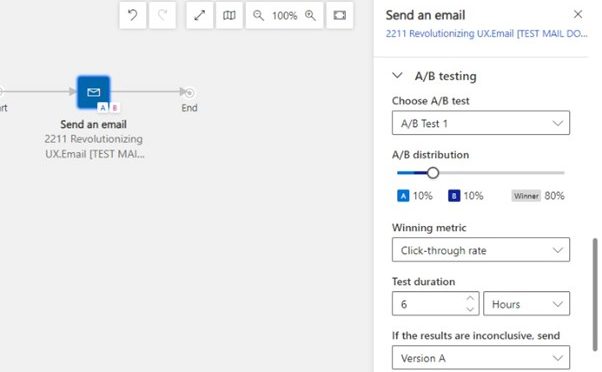The image size is (602, 372).
Task: Open the 2211 Revolutionizing UX.Email link
Action: [486, 33]
